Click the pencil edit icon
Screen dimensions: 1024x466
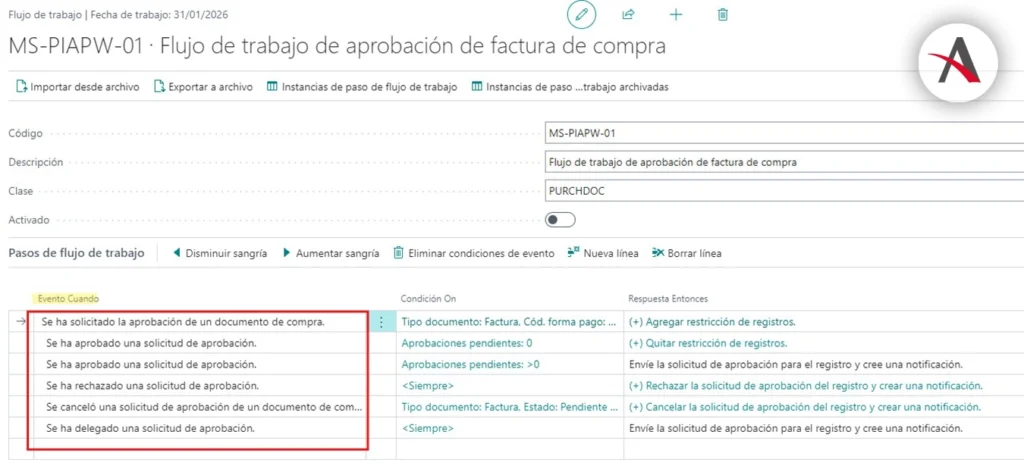click(x=581, y=15)
